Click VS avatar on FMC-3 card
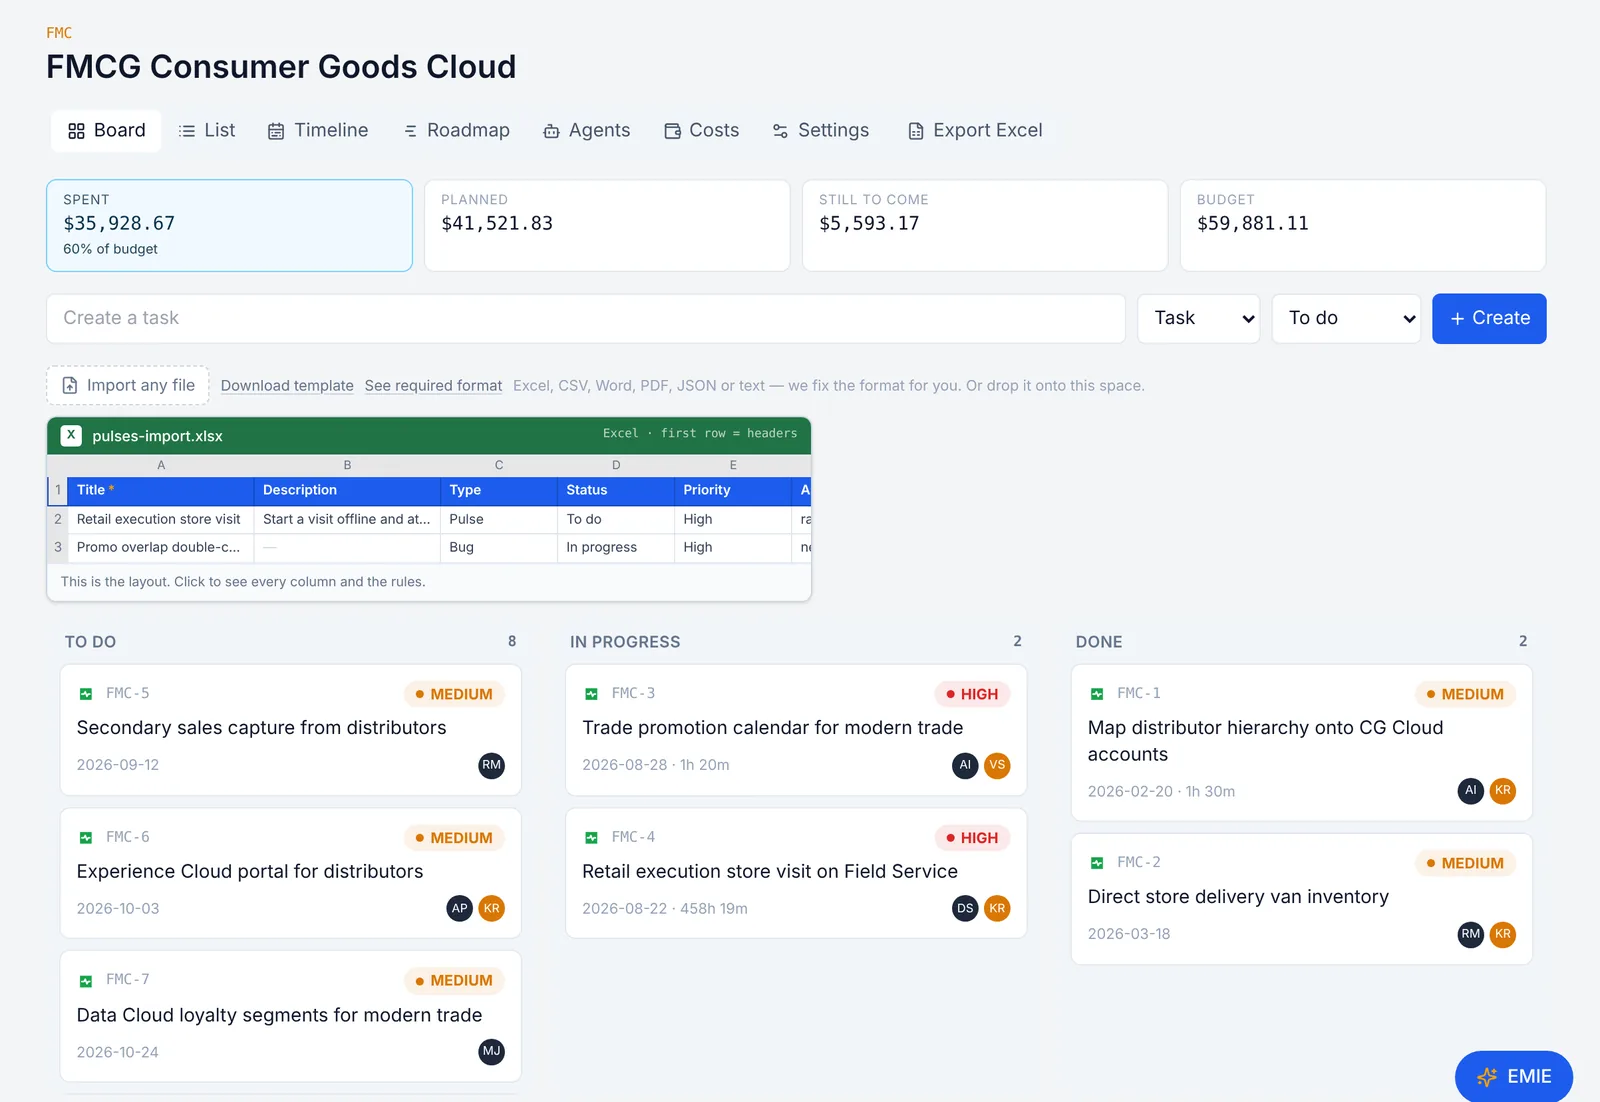 [997, 765]
